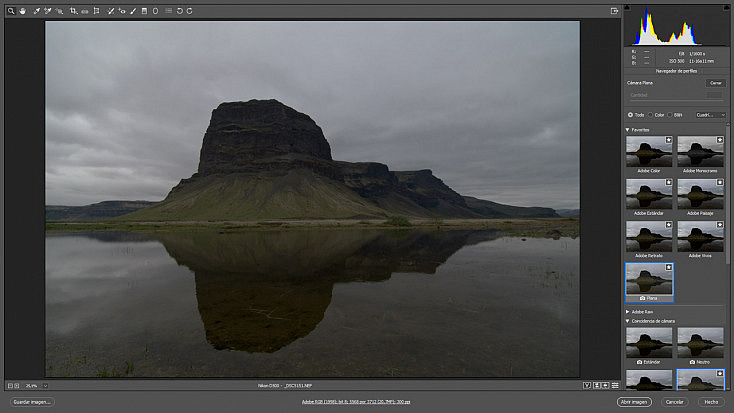Image resolution: width=734 pixels, height=413 pixels.
Task: Click the zoom out minus button
Action: [x=10, y=386]
